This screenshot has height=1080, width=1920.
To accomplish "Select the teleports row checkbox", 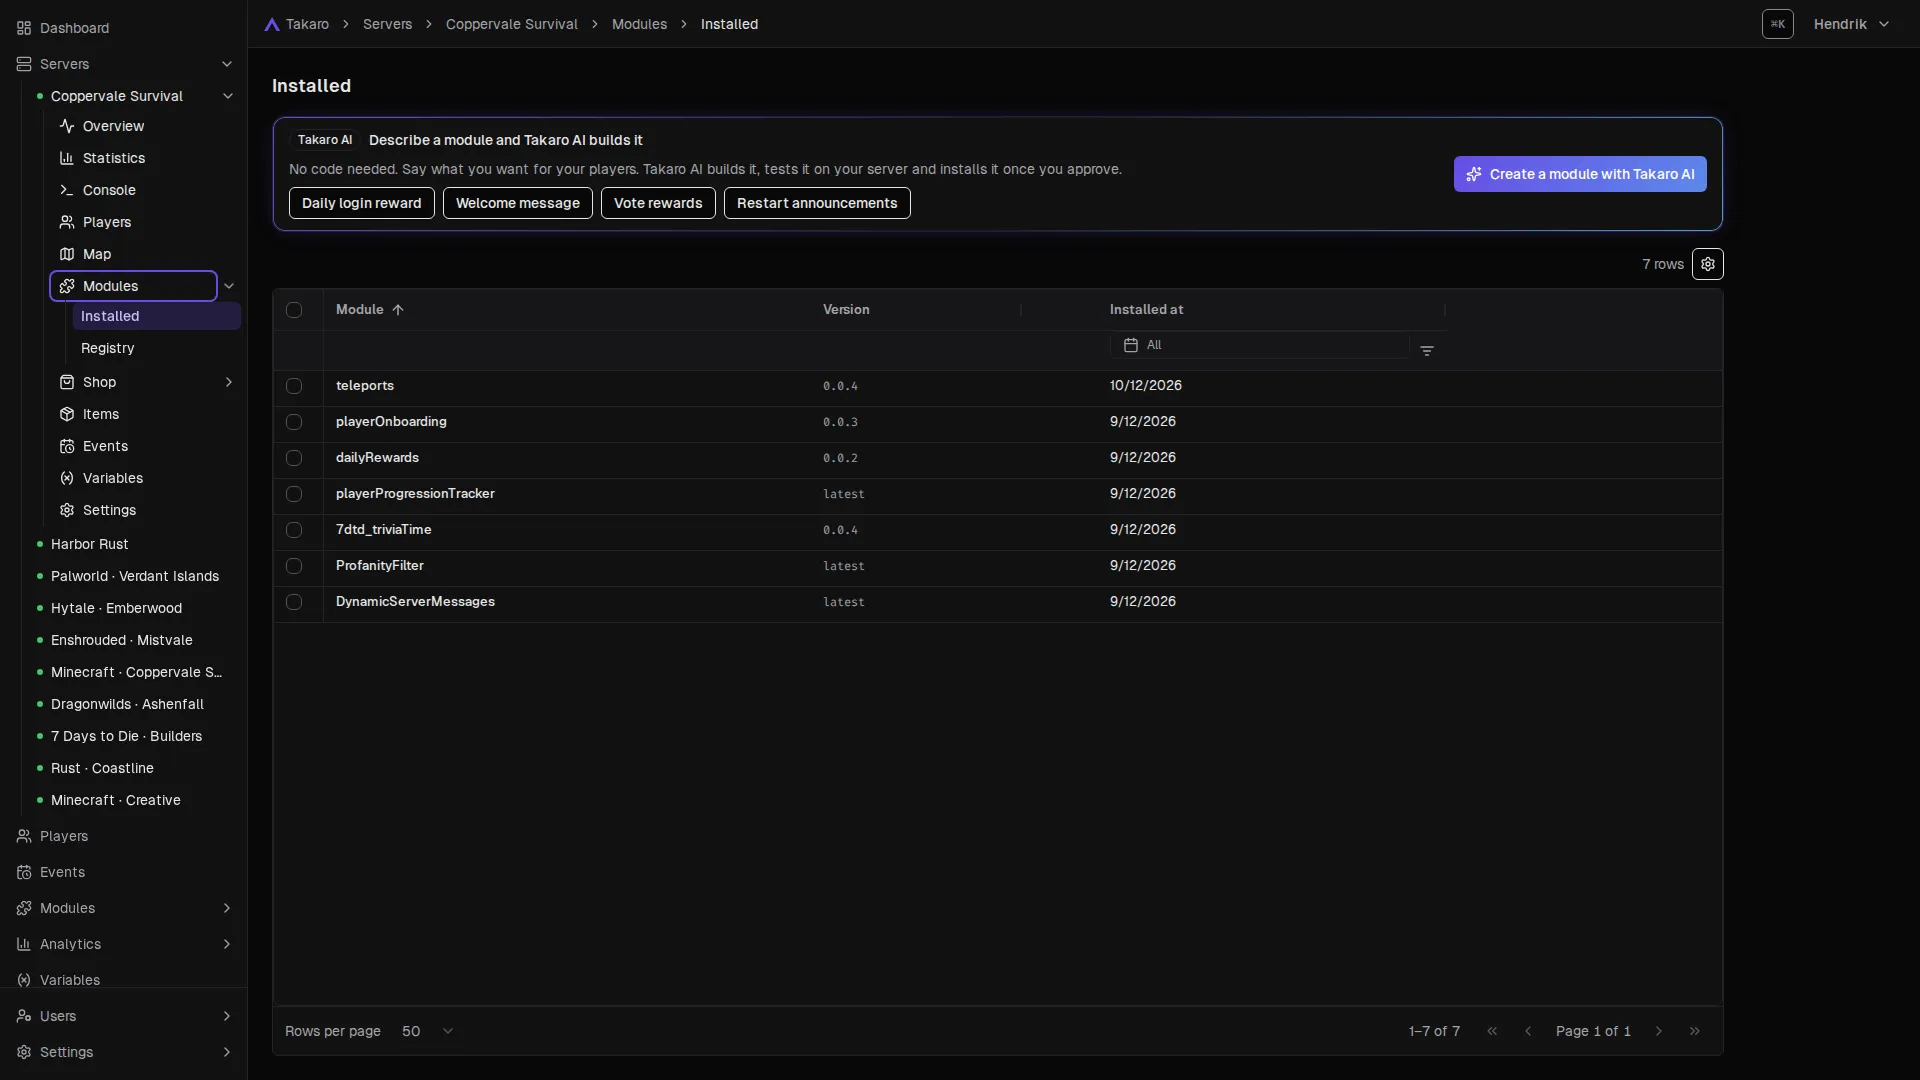I will click(294, 386).
